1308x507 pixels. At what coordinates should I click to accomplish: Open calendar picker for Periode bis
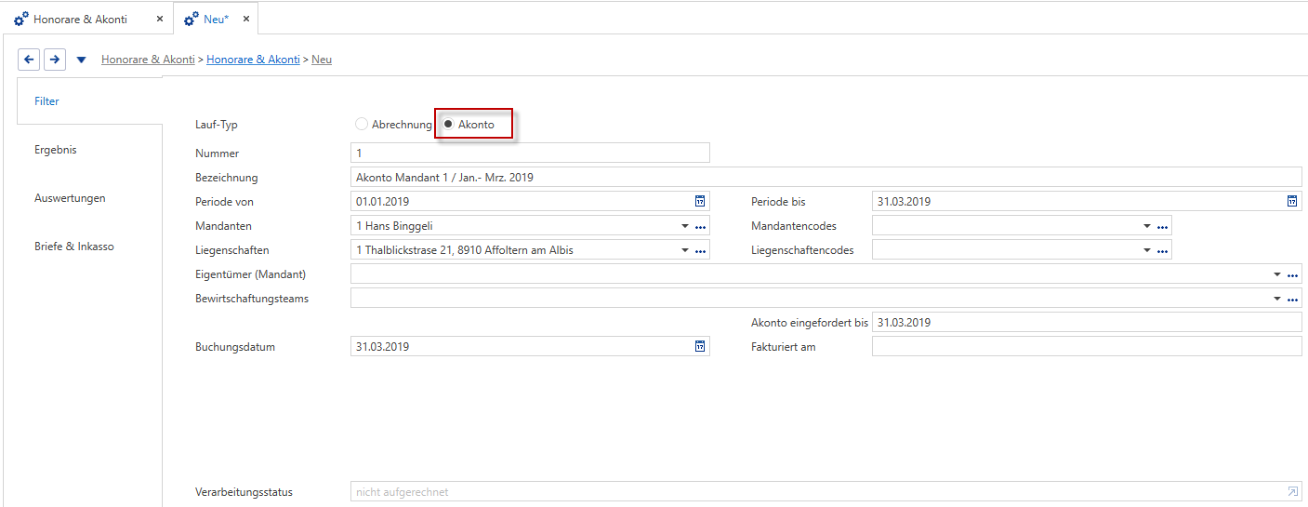[1292, 201]
